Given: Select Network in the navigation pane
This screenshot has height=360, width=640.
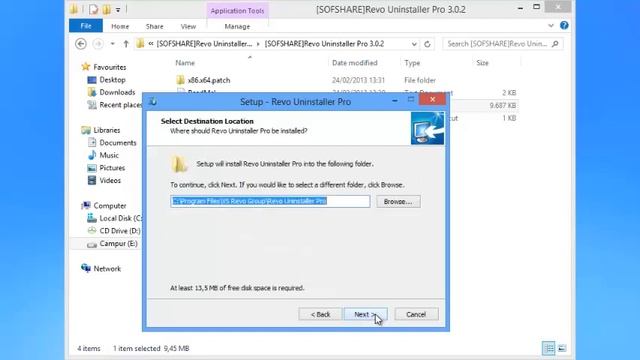Looking at the screenshot, I should [x=107, y=269].
